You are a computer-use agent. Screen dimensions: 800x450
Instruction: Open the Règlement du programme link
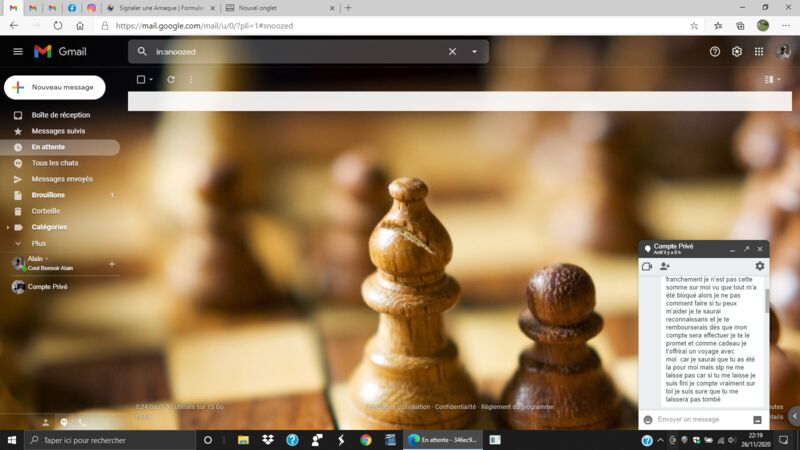[x=517, y=407]
